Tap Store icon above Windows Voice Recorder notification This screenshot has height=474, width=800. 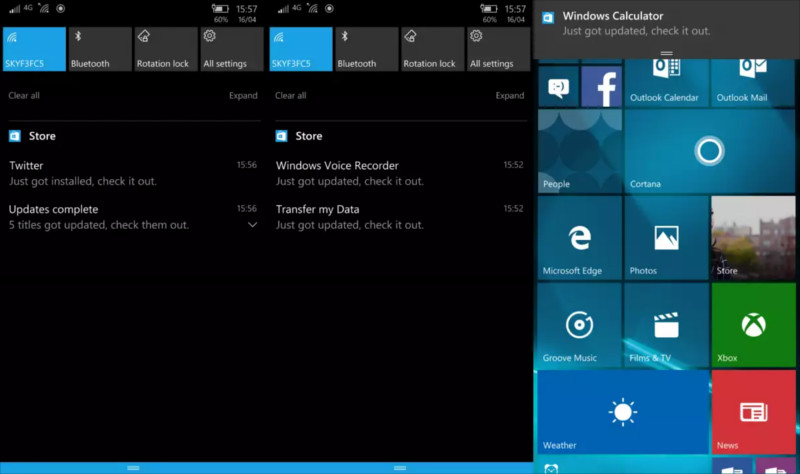pos(282,136)
